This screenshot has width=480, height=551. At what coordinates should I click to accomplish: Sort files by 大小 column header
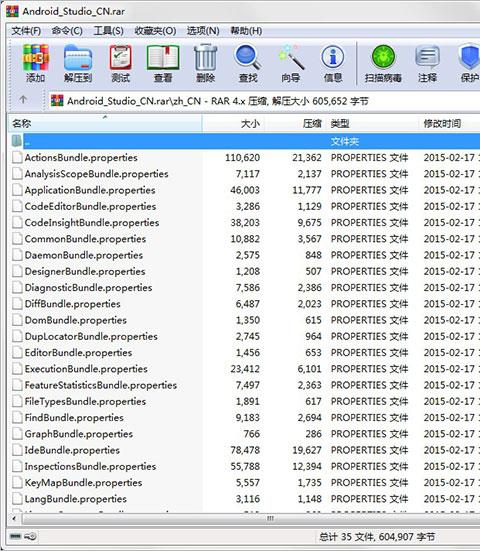coord(234,123)
